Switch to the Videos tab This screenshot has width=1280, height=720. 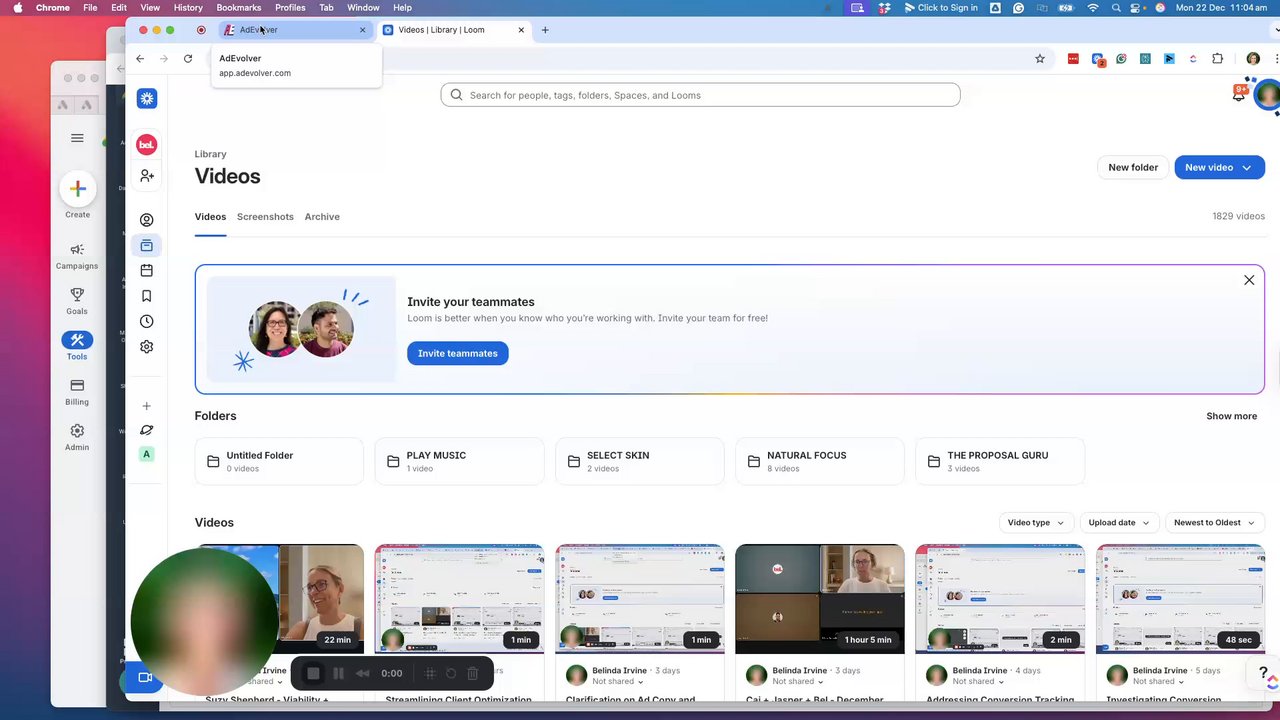click(210, 217)
